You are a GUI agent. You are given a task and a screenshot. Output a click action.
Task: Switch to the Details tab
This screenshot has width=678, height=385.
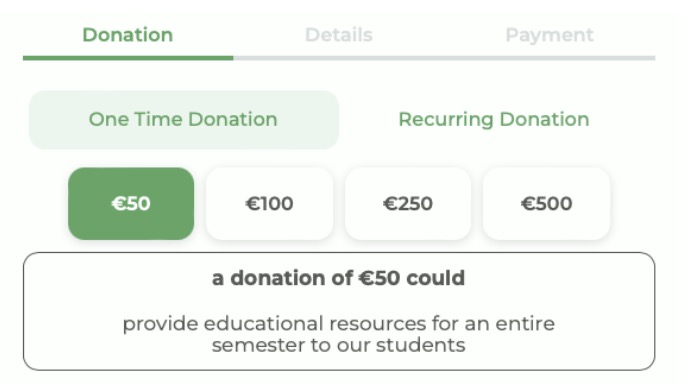tap(339, 35)
